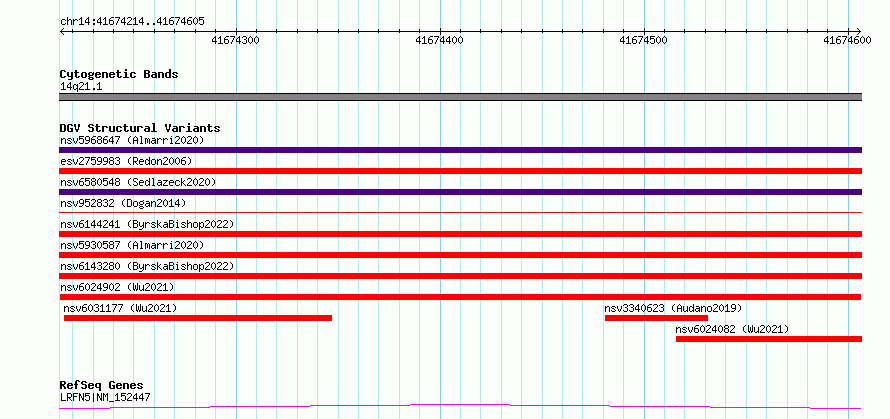Image resolution: width=890 pixels, height=419 pixels.
Task: Click the 41674600 ruler coordinate
Action: pos(847,40)
